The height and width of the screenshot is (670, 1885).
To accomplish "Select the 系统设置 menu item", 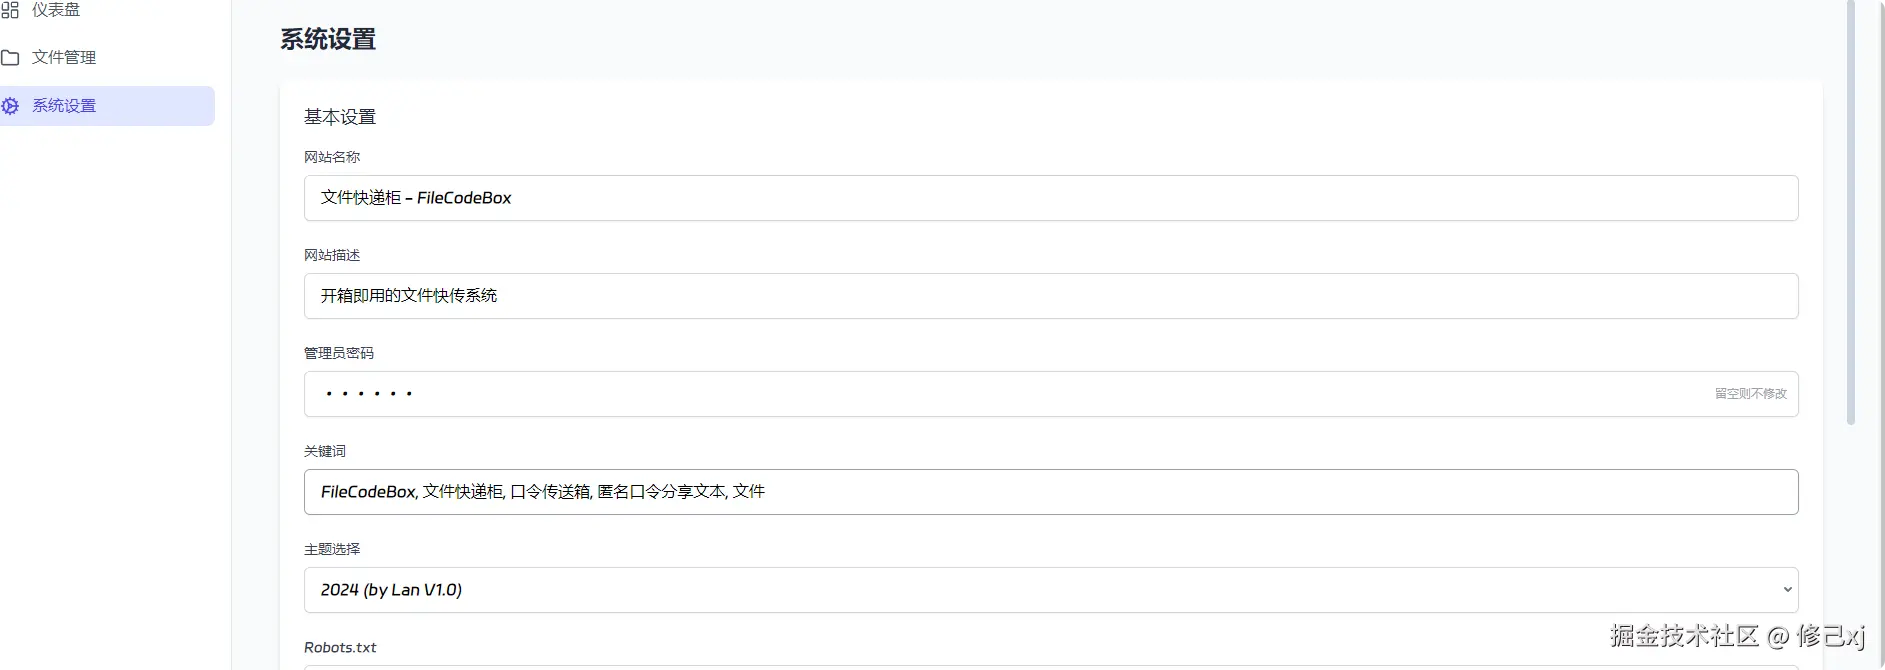I will (107, 106).
